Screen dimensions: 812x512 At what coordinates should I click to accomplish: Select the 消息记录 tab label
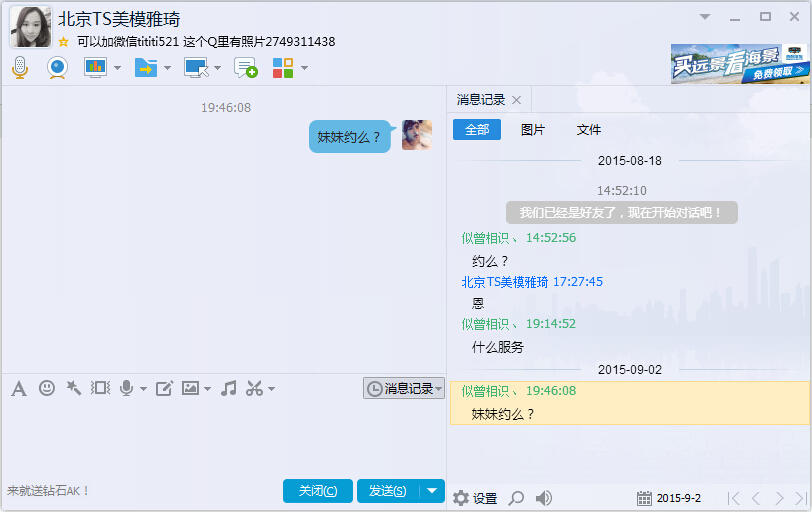(481, 99)
